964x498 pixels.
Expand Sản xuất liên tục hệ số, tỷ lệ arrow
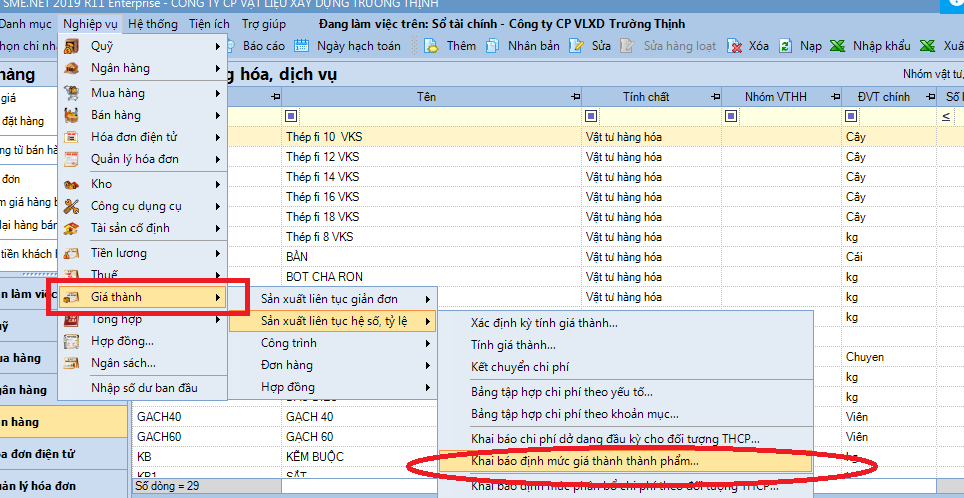(428, 321)
